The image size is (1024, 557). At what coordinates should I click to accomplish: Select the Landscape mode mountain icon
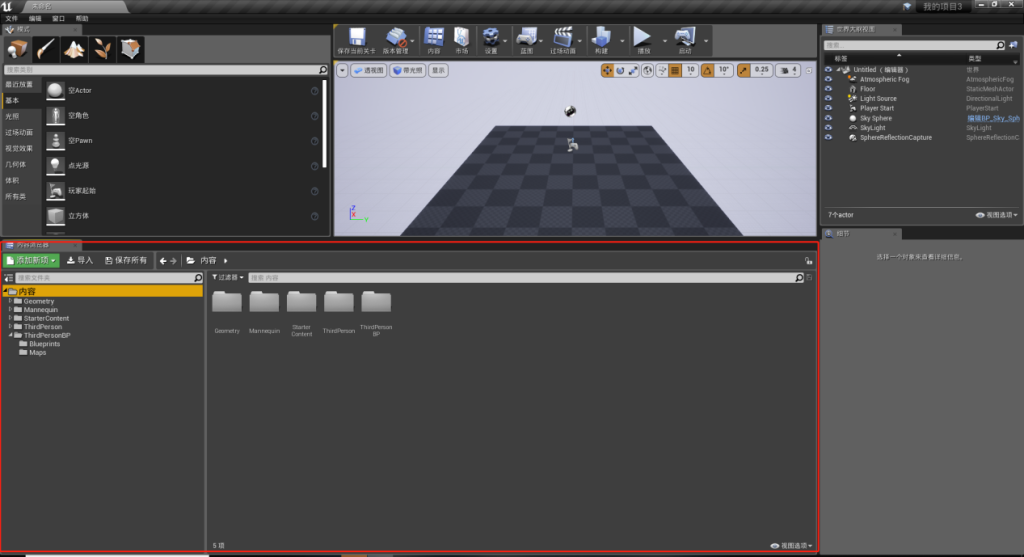[74, 49]
